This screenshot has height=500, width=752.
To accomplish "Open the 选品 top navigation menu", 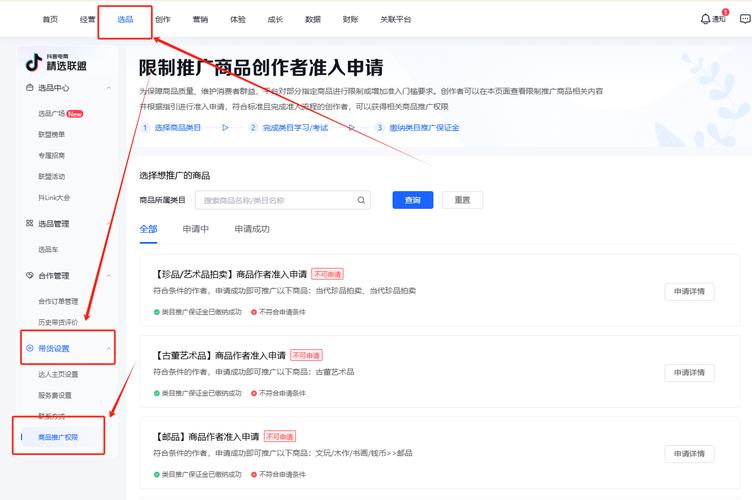I will click(x=125, y=19).
